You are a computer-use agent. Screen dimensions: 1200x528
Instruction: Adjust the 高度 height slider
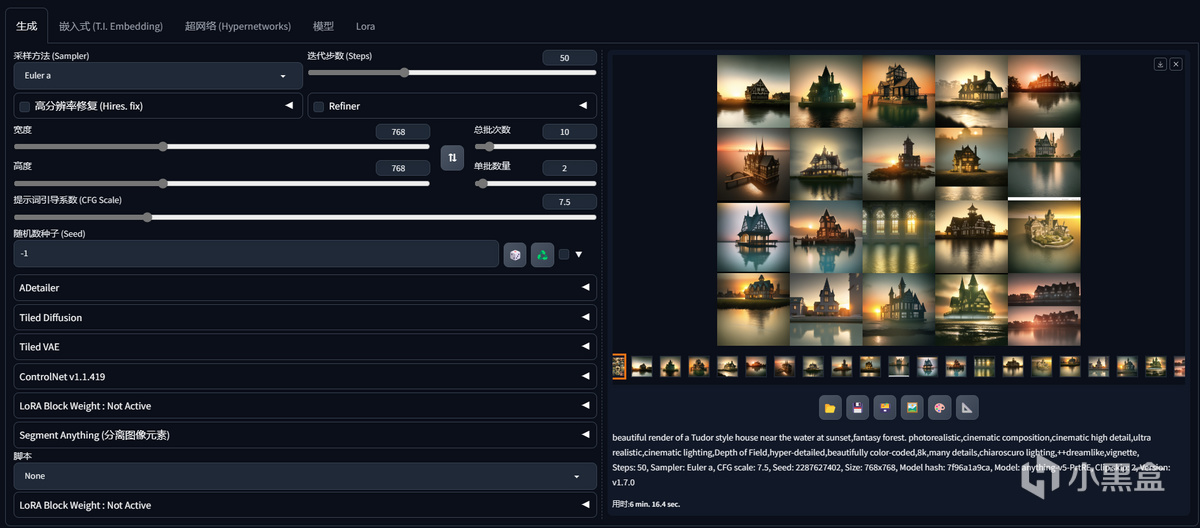pyautogui.click(x=222, y=183)
